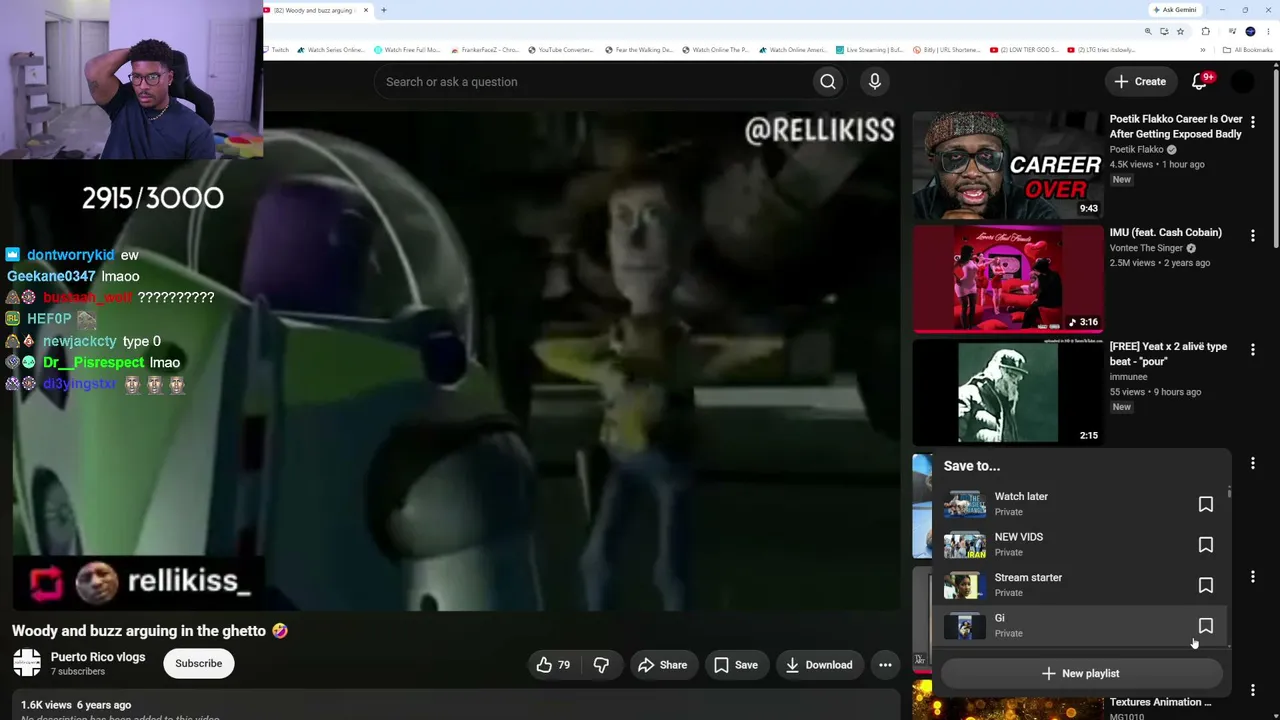
Task: Click the Stream starter playlist thumbnail
Action: tap(965, 585)
